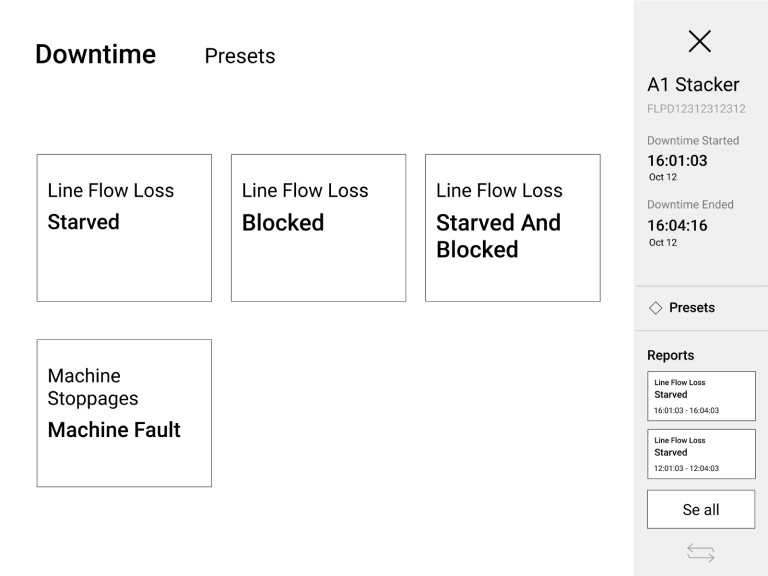Click the FLPD12312312312 machine ID
Viewport: 768px width, 576px height.
pos(697,108)
